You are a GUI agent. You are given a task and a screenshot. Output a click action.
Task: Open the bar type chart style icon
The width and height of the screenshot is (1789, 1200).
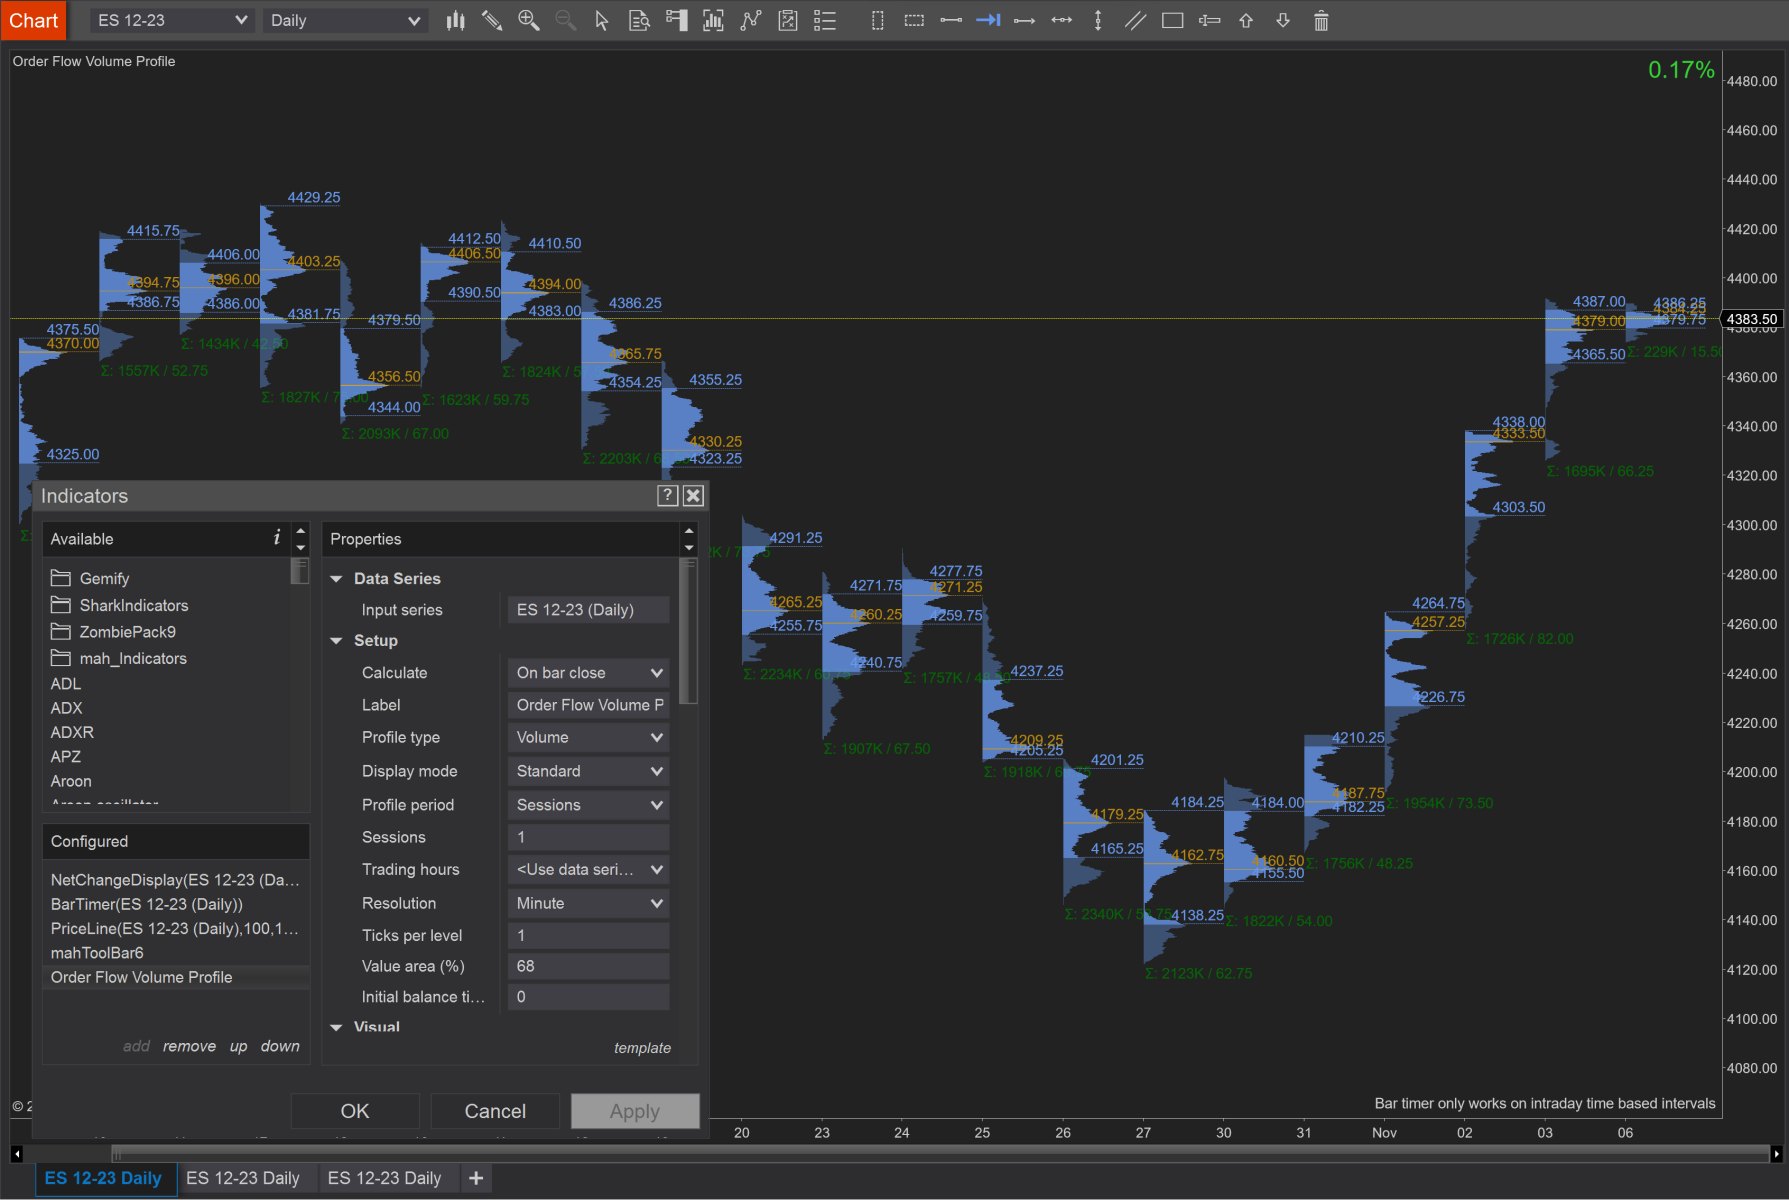coord(456,20)
